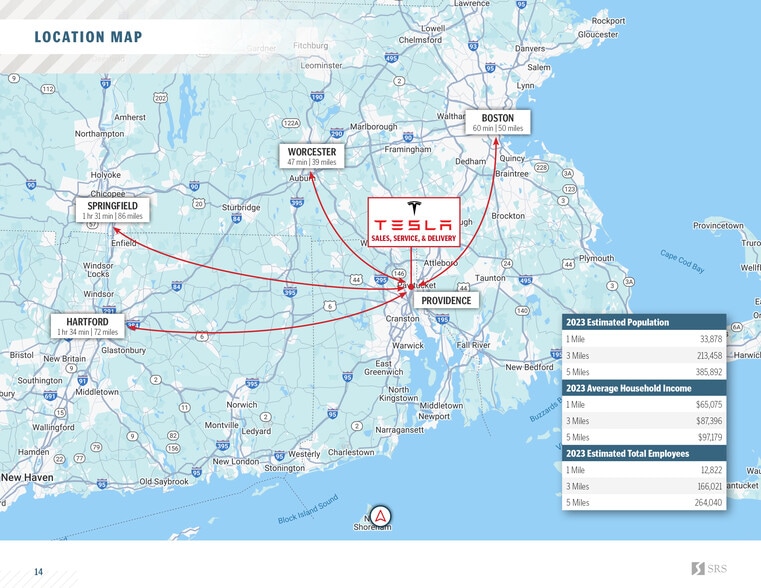Select the Interstate 691 shield near Southington
Viewport: 761px width, 588px height.
50,397
